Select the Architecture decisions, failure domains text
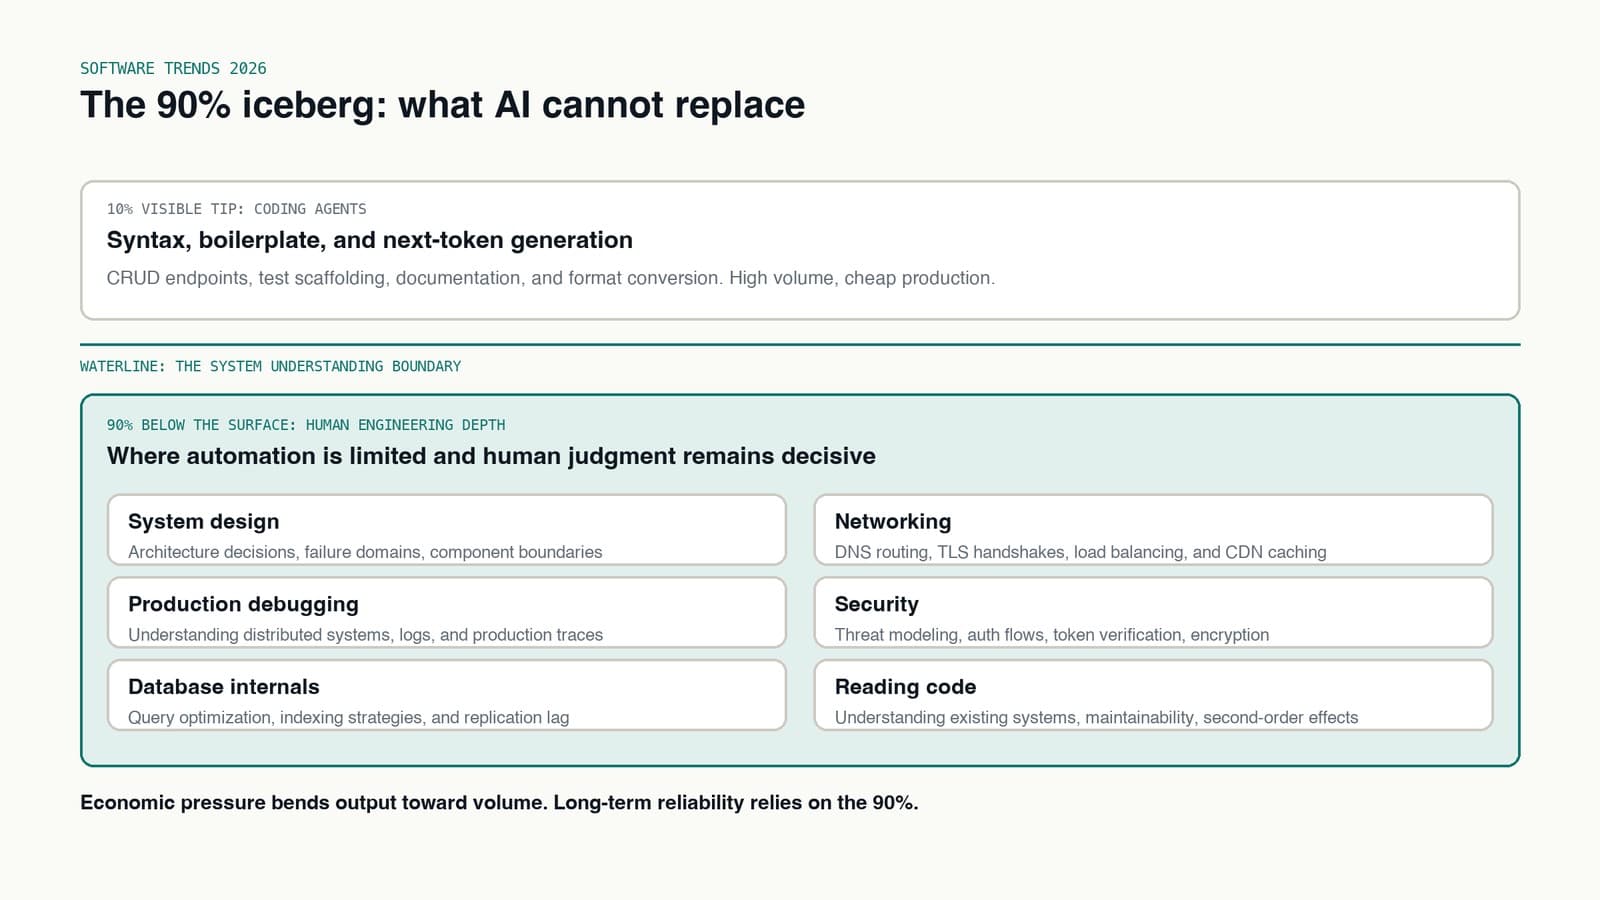1600x900 pixels. (x=365, y=552)
